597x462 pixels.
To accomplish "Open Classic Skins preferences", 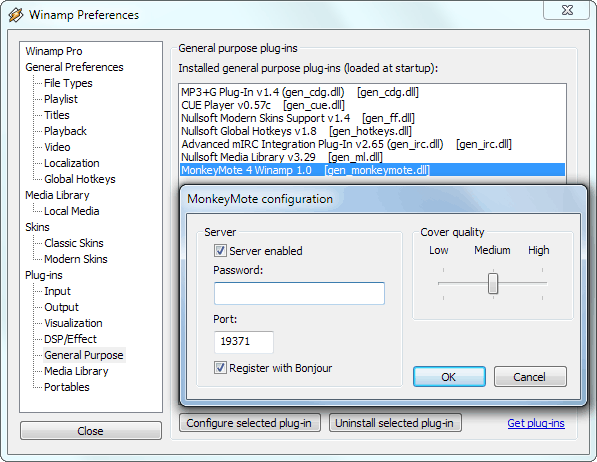I will tap(74, 243).
